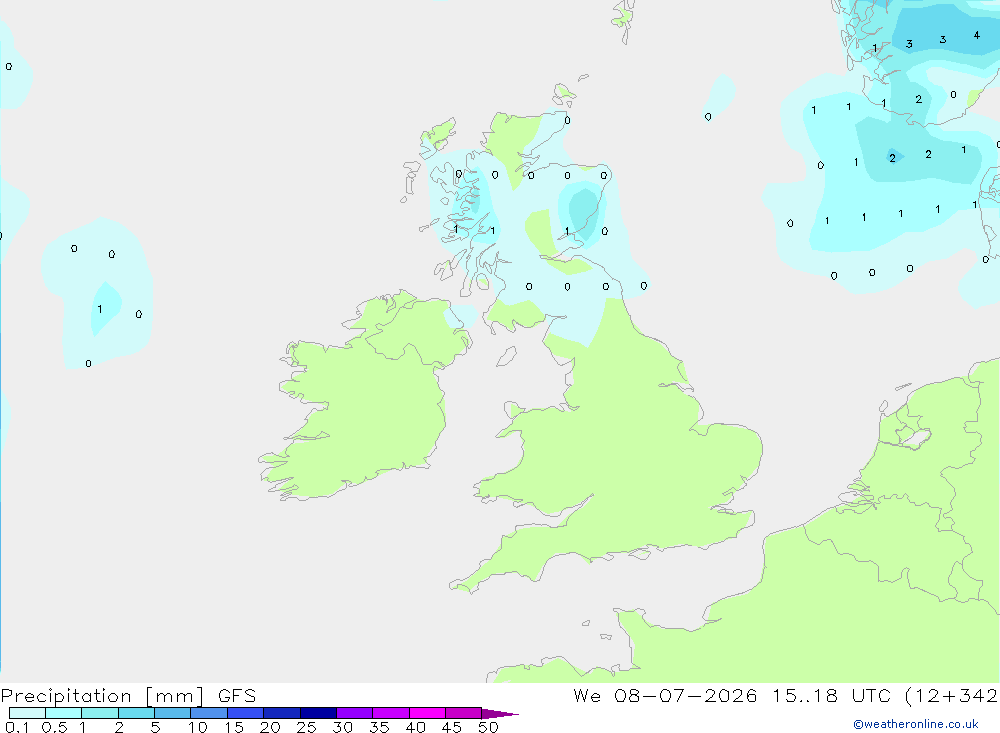Choose the 1–2 mm legend swatch
This screenshot has height=733, width=1000.
100,713
